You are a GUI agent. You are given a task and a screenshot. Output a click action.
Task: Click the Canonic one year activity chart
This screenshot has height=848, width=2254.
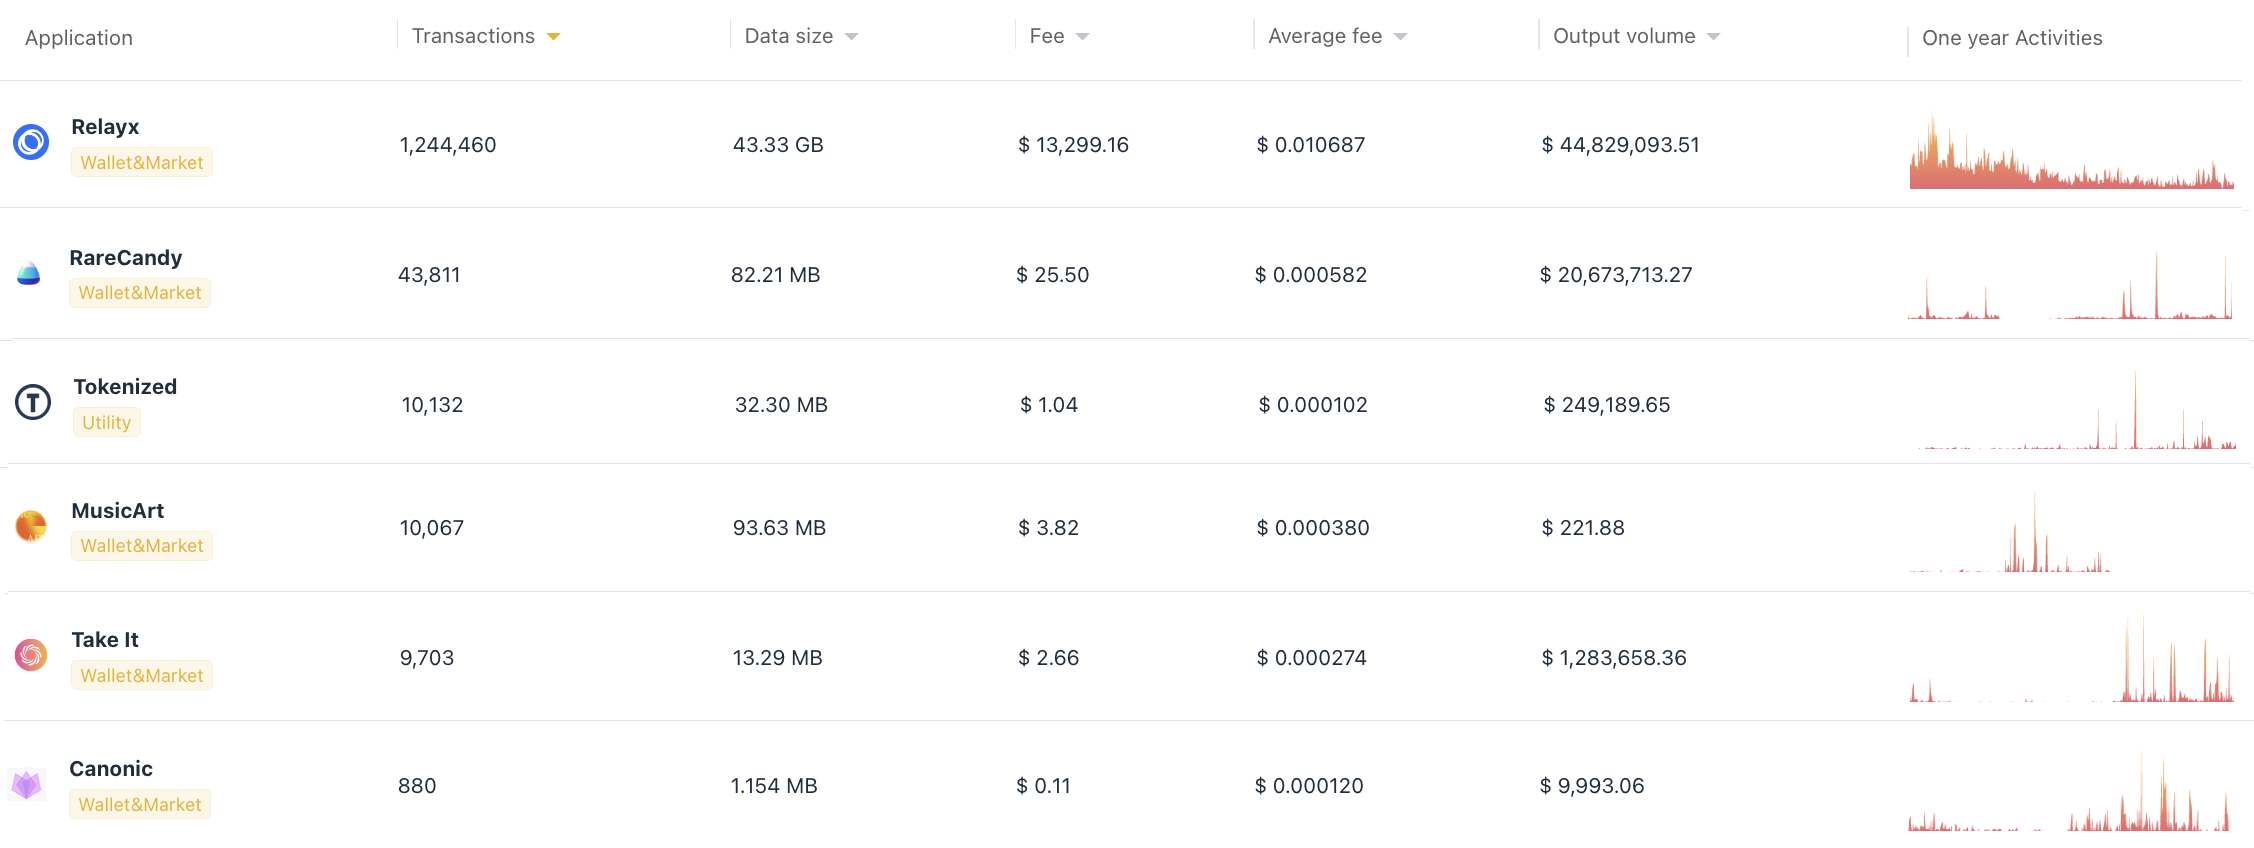point(2069,793)
